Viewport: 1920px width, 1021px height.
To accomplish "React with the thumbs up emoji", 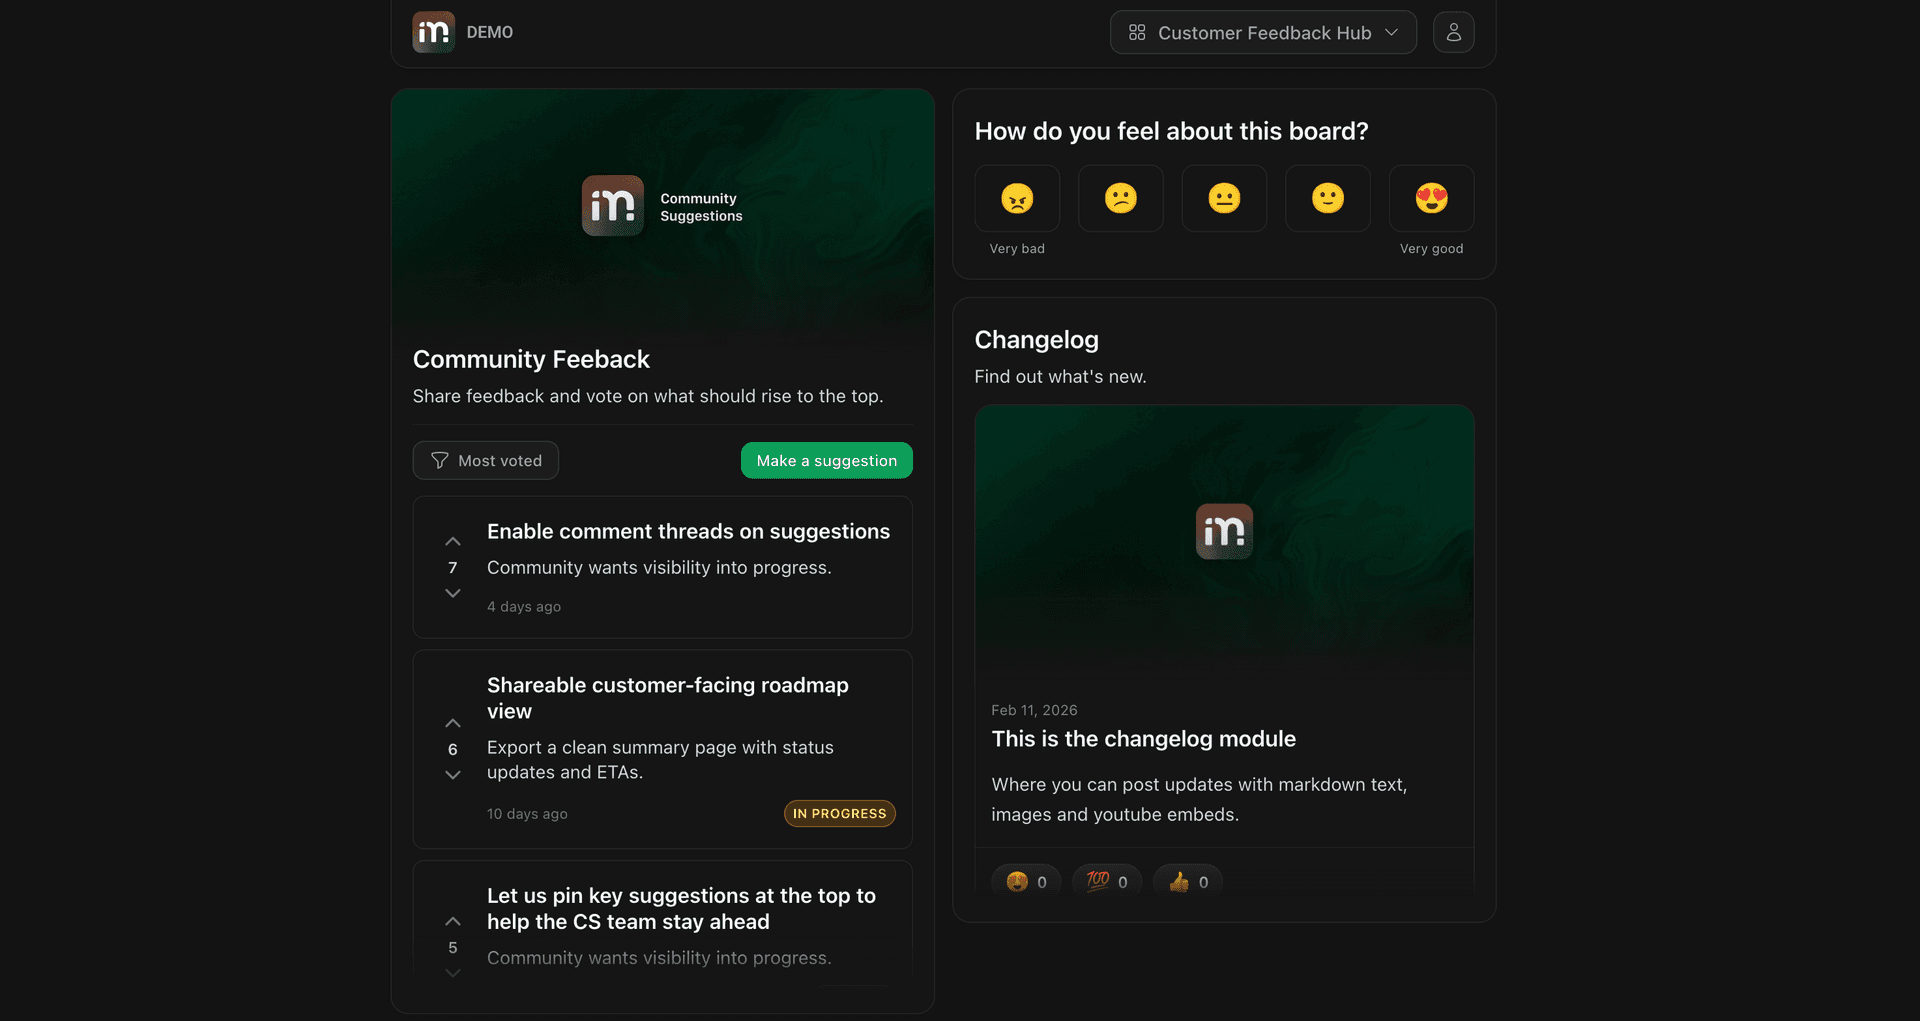I will 1188,881.
